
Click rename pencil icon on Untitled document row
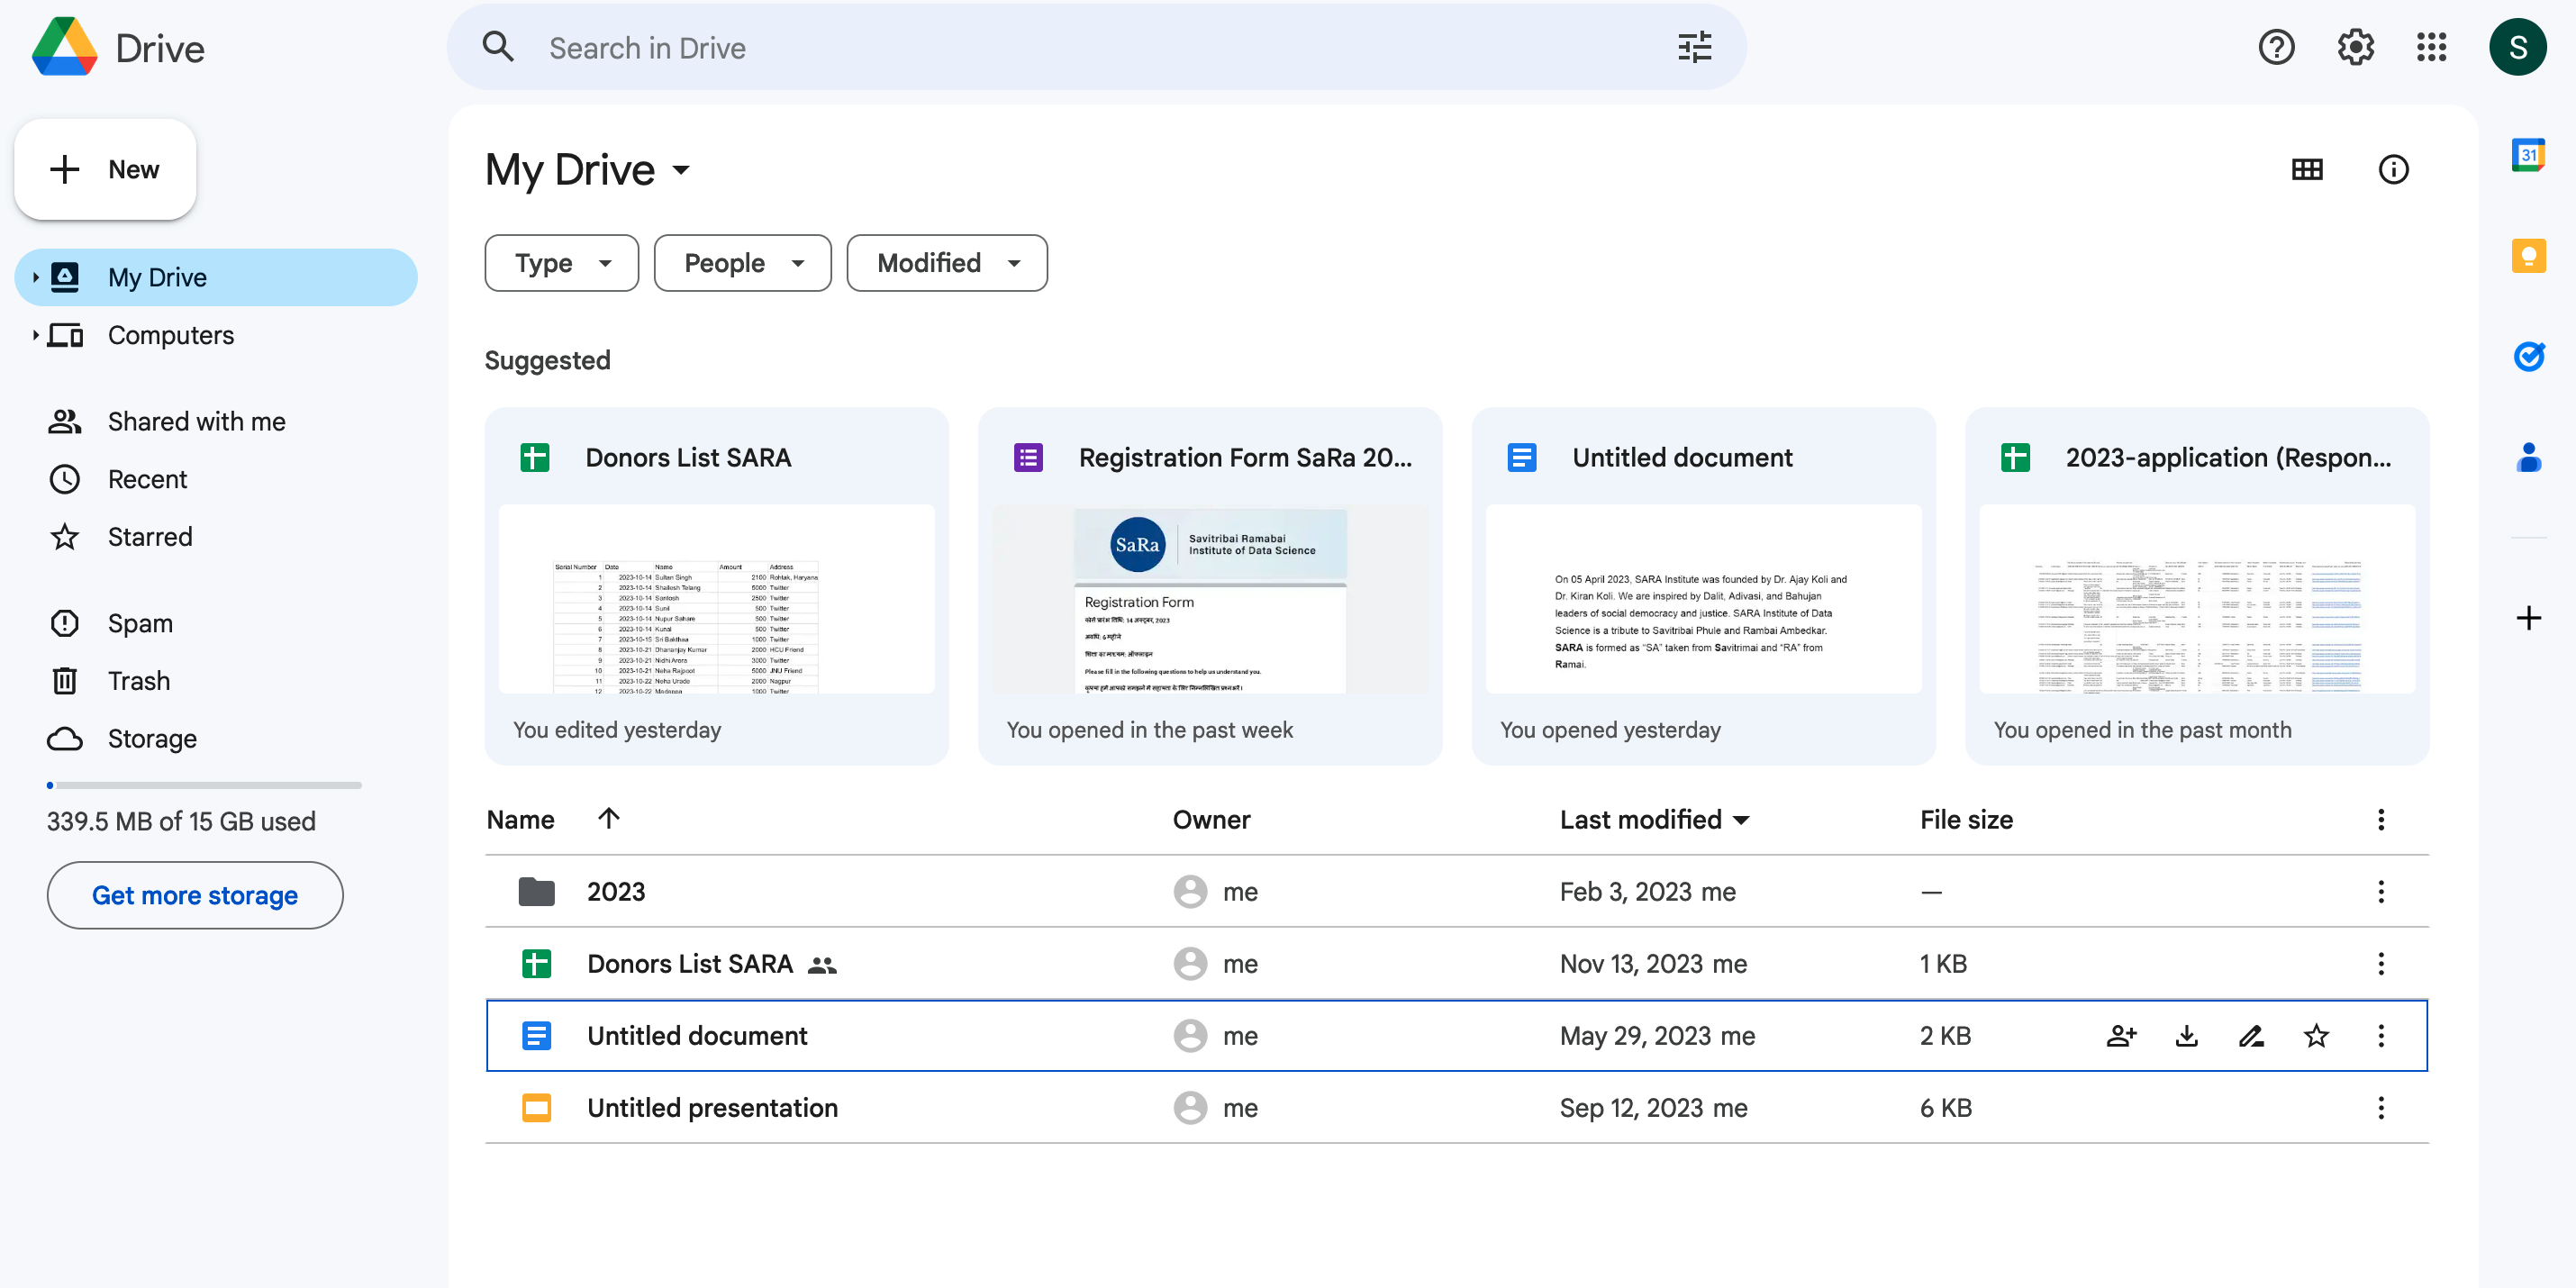coord(2251,1036)
